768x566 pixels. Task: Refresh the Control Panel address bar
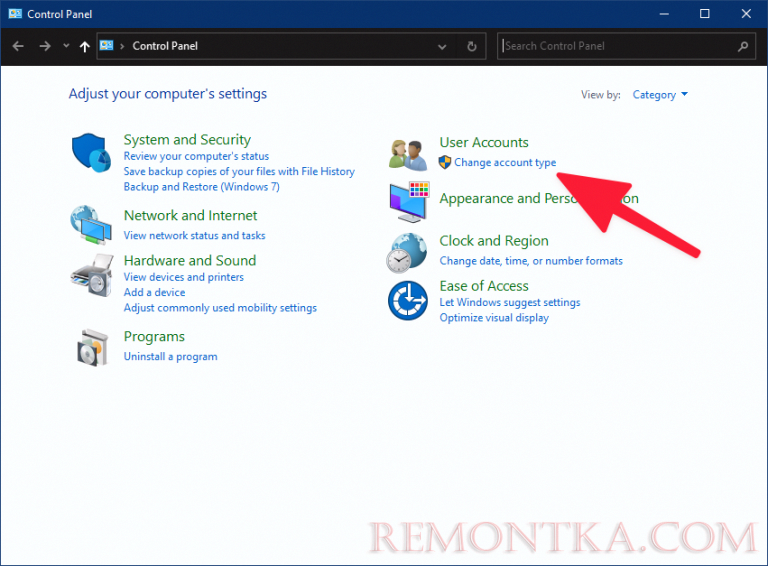point(472,46)
